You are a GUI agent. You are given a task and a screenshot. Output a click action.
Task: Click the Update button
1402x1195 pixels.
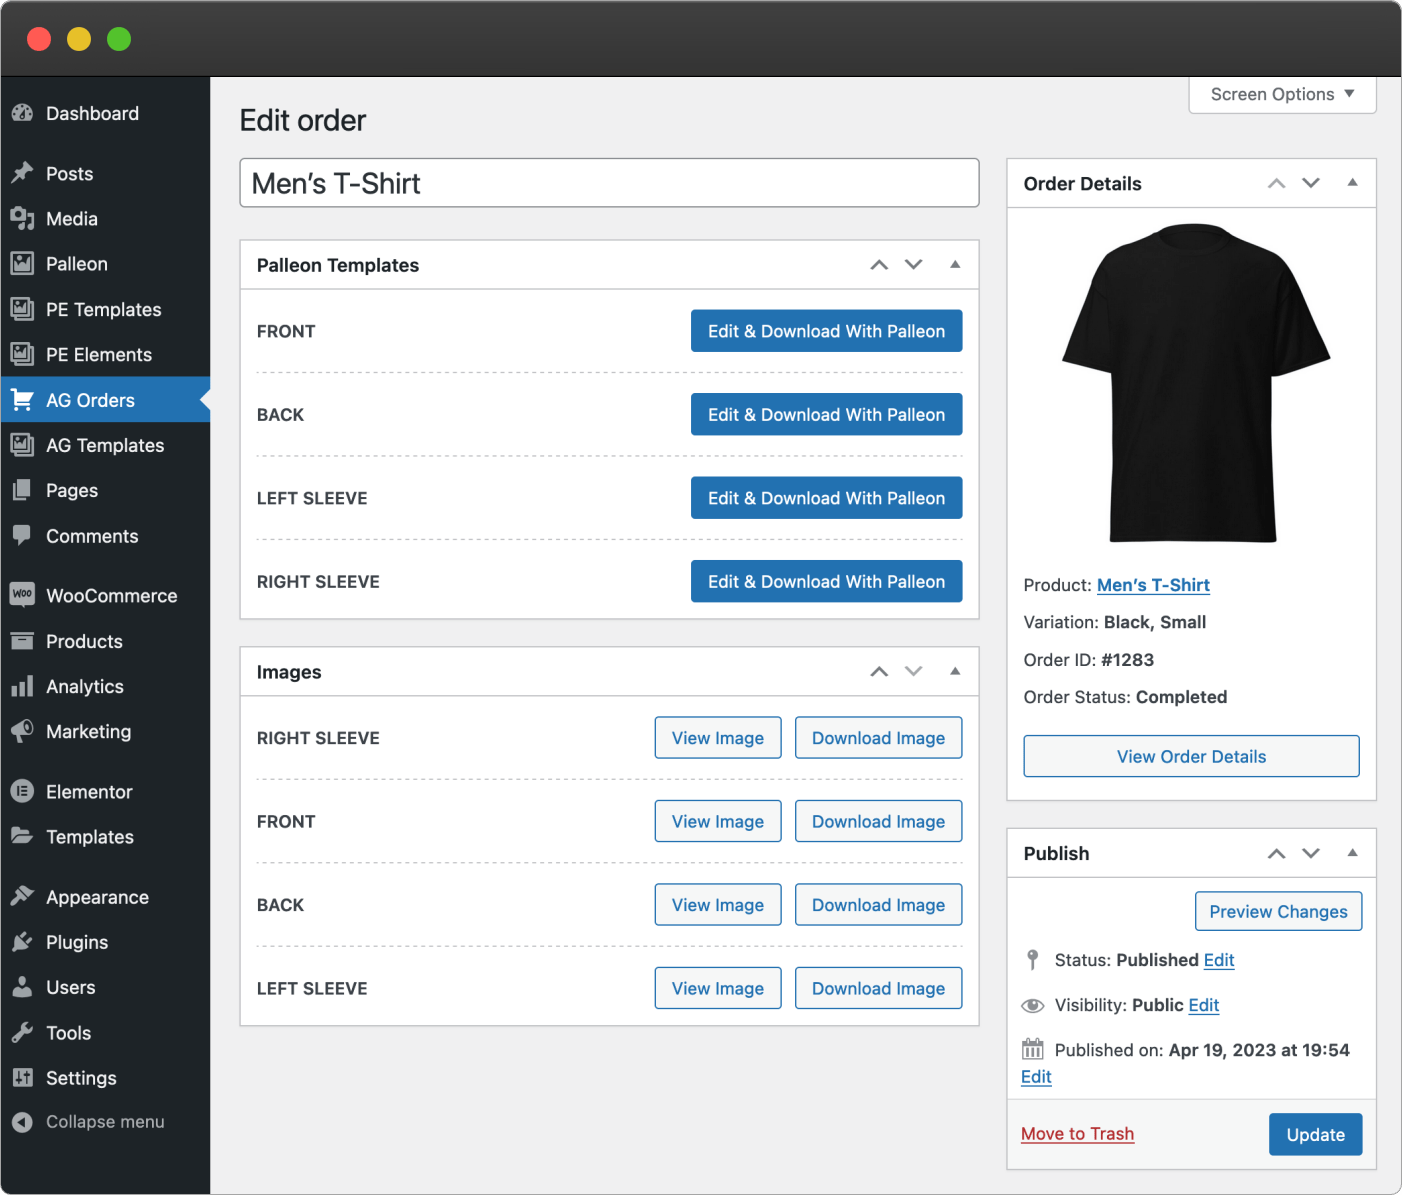pos(1315,1134)
